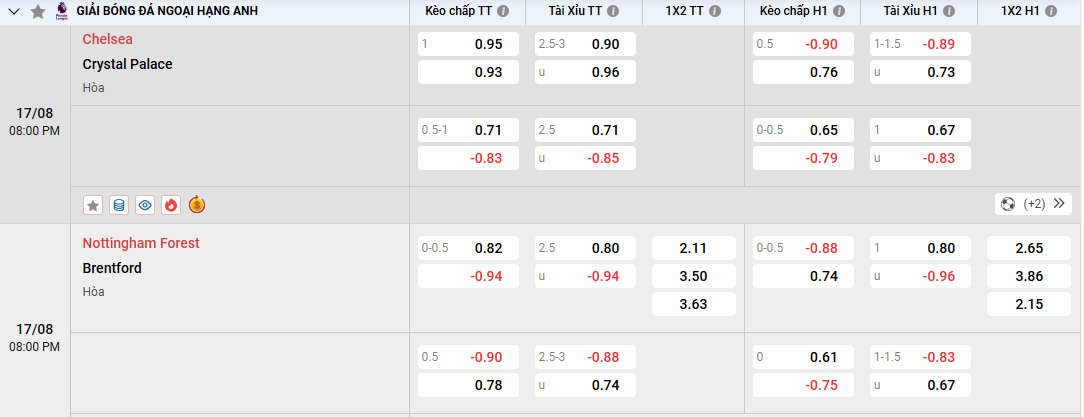1084x417 pixels.
Task: Open the database statistics icon for Chelsea match
Action: click(x=119, y=205)
